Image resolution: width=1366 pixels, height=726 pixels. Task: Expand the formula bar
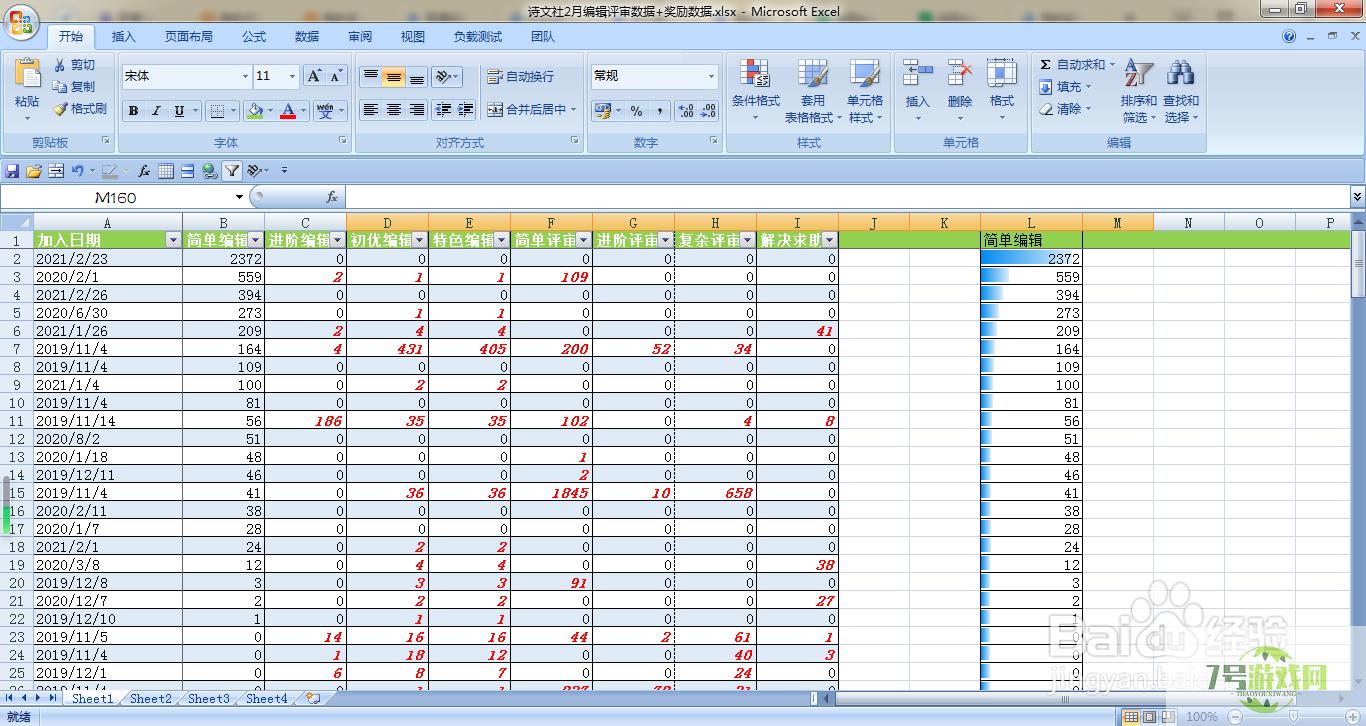point(1357,198)
